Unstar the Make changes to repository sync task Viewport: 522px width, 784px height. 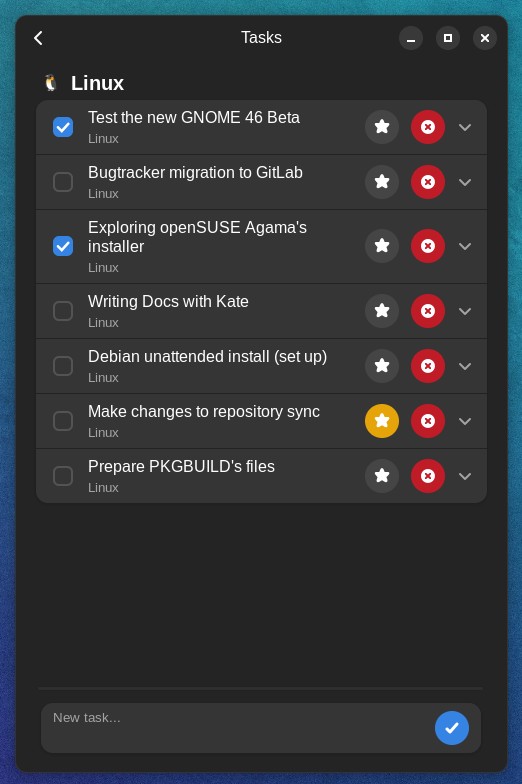coord(382,421)
